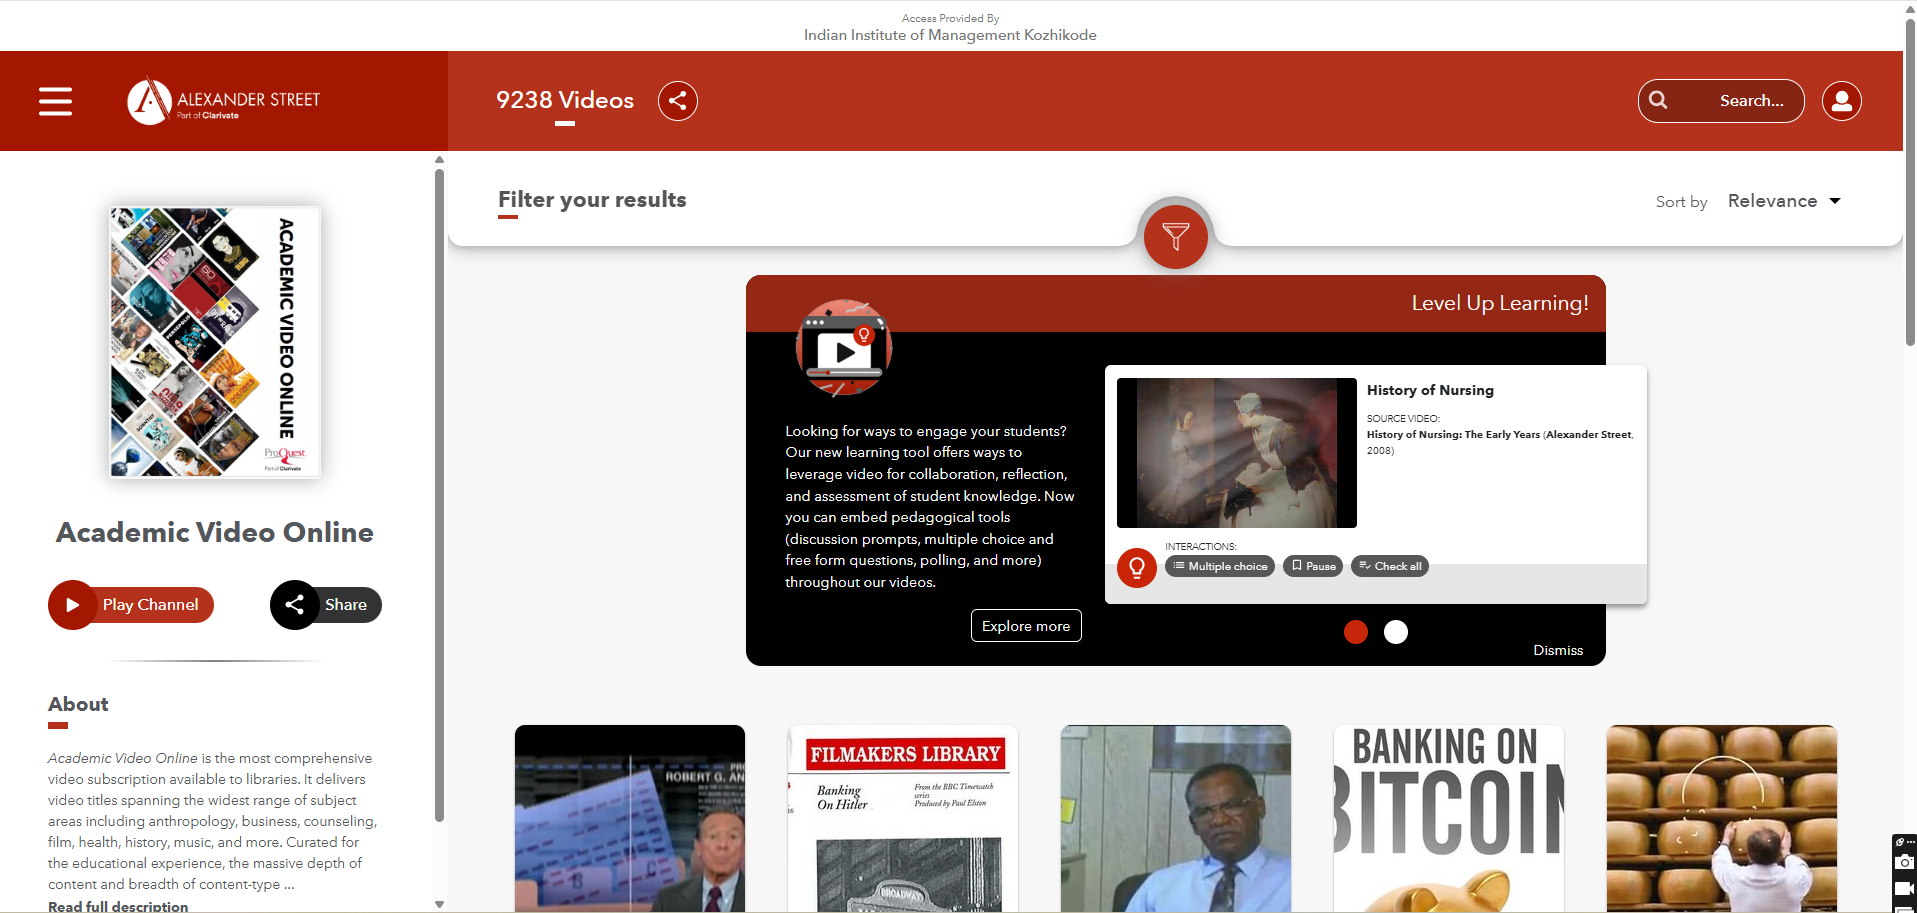Click the Alexander Street logo
The image size is (1917, 913).
[224, 101]
